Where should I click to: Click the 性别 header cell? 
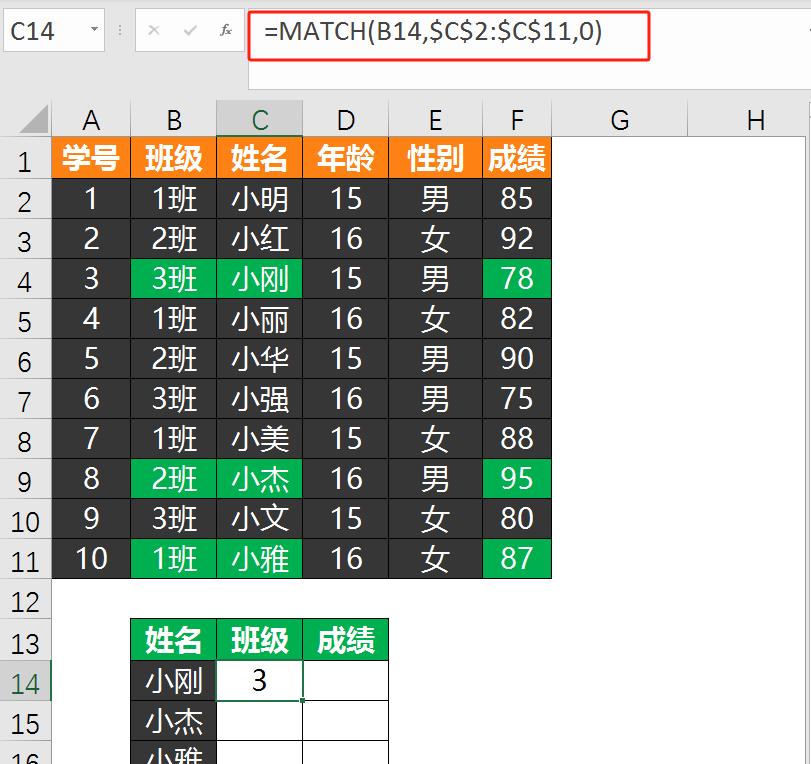pyautogui.click(x=435, y=158)
